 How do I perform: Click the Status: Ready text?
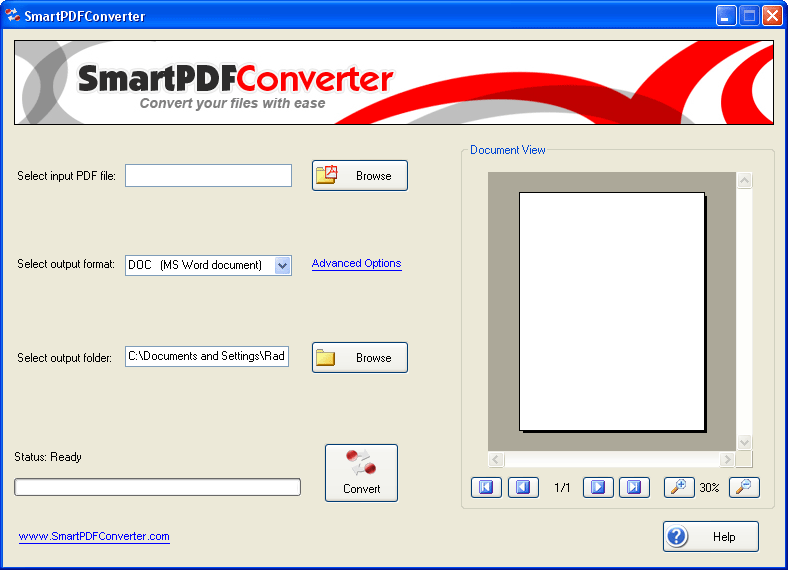pos(48,457)
